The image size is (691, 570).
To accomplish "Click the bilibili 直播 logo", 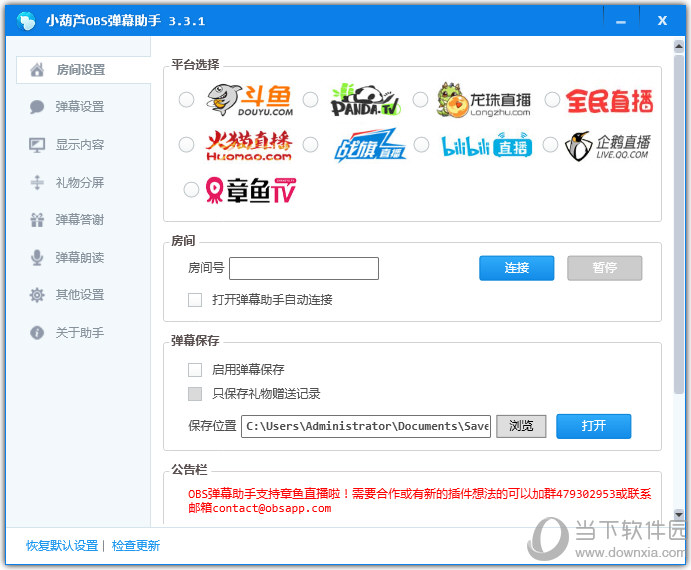I will pyautogui.click(x=487, y=145).
